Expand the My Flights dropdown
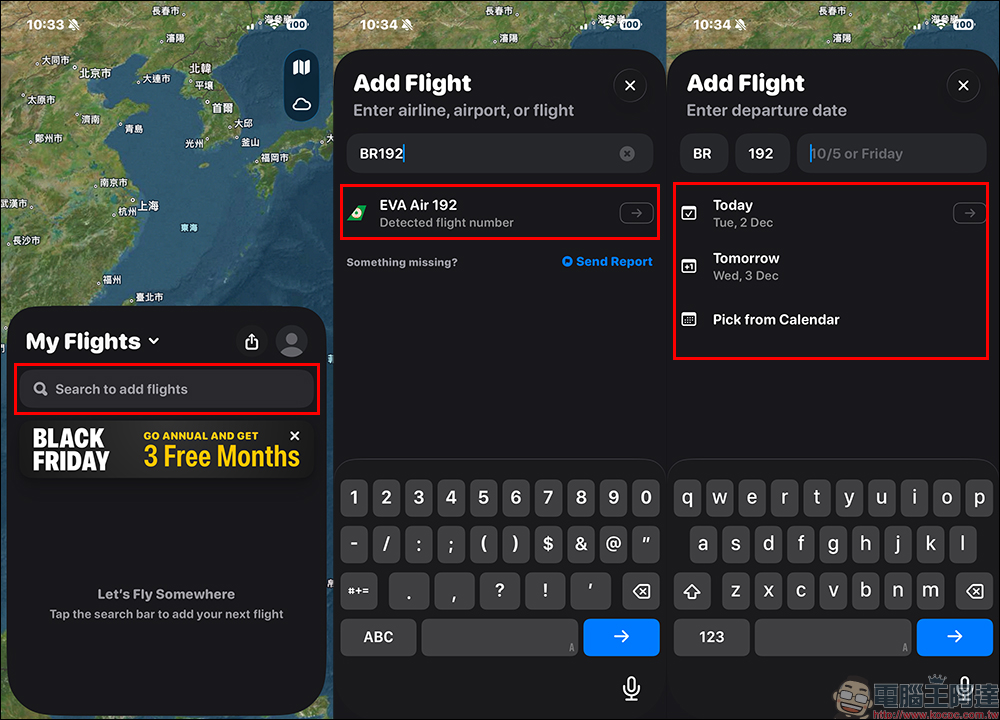Image resolution: width=1000 pixels, height=720 pixels. pos(154,341)
